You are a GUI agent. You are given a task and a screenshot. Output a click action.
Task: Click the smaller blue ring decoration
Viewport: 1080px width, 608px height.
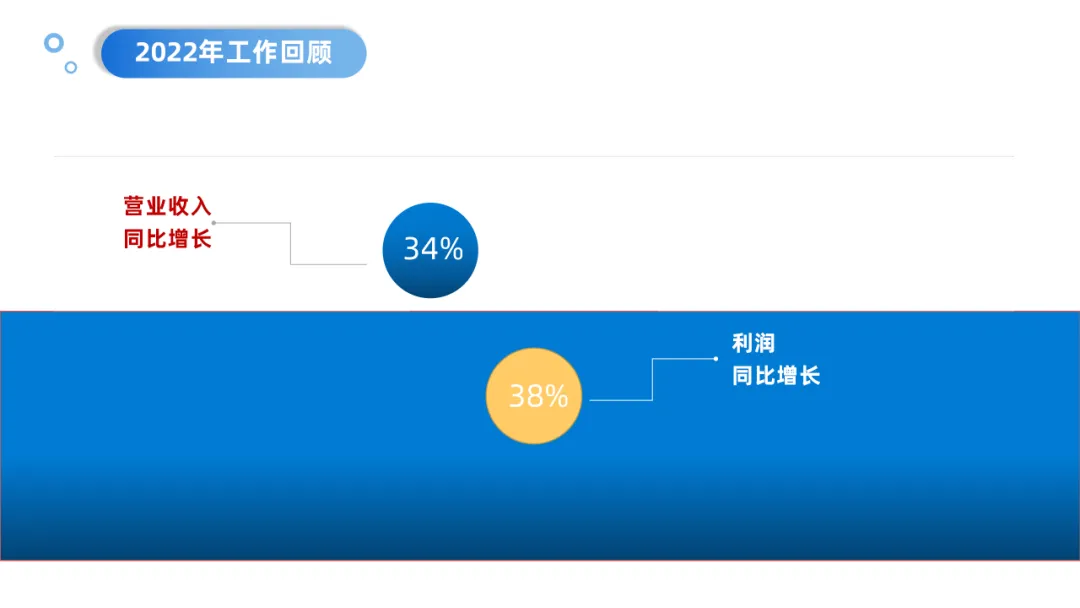[x=71, y=67]
